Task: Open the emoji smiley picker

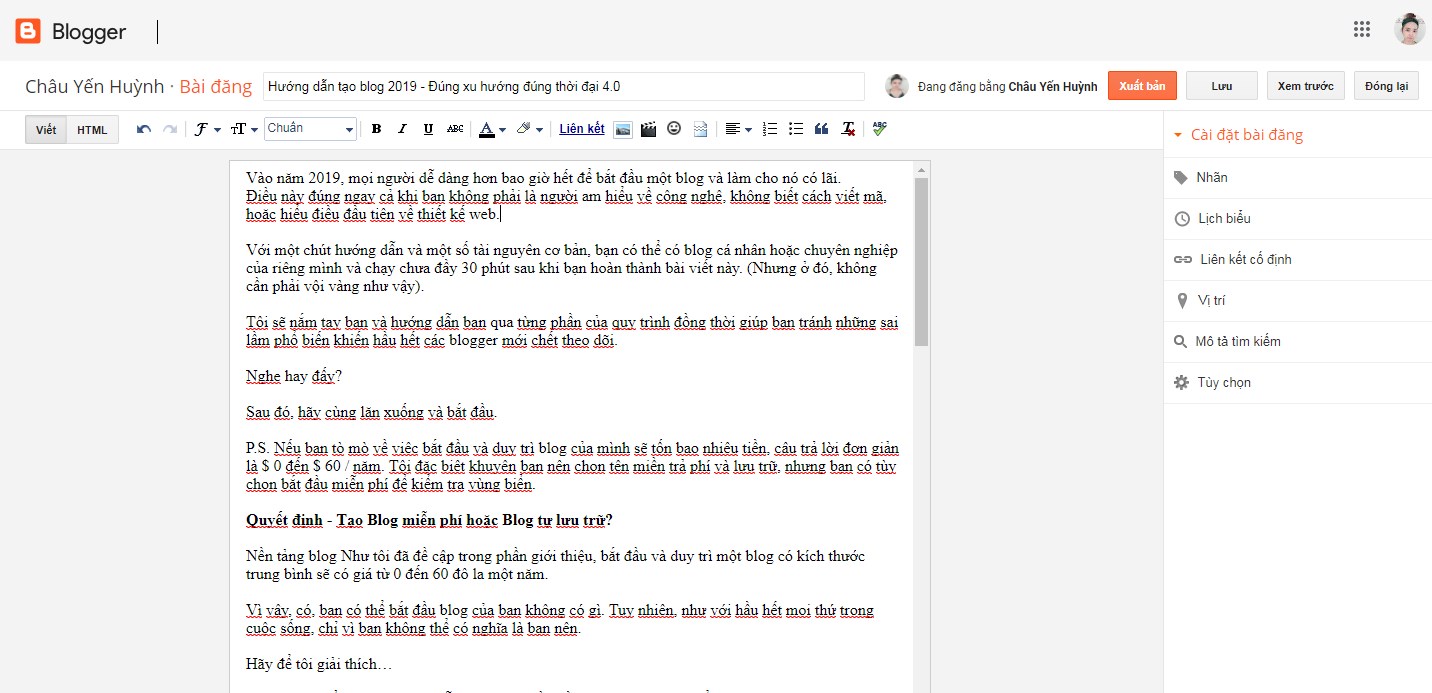Action: [x=674, y=129]
